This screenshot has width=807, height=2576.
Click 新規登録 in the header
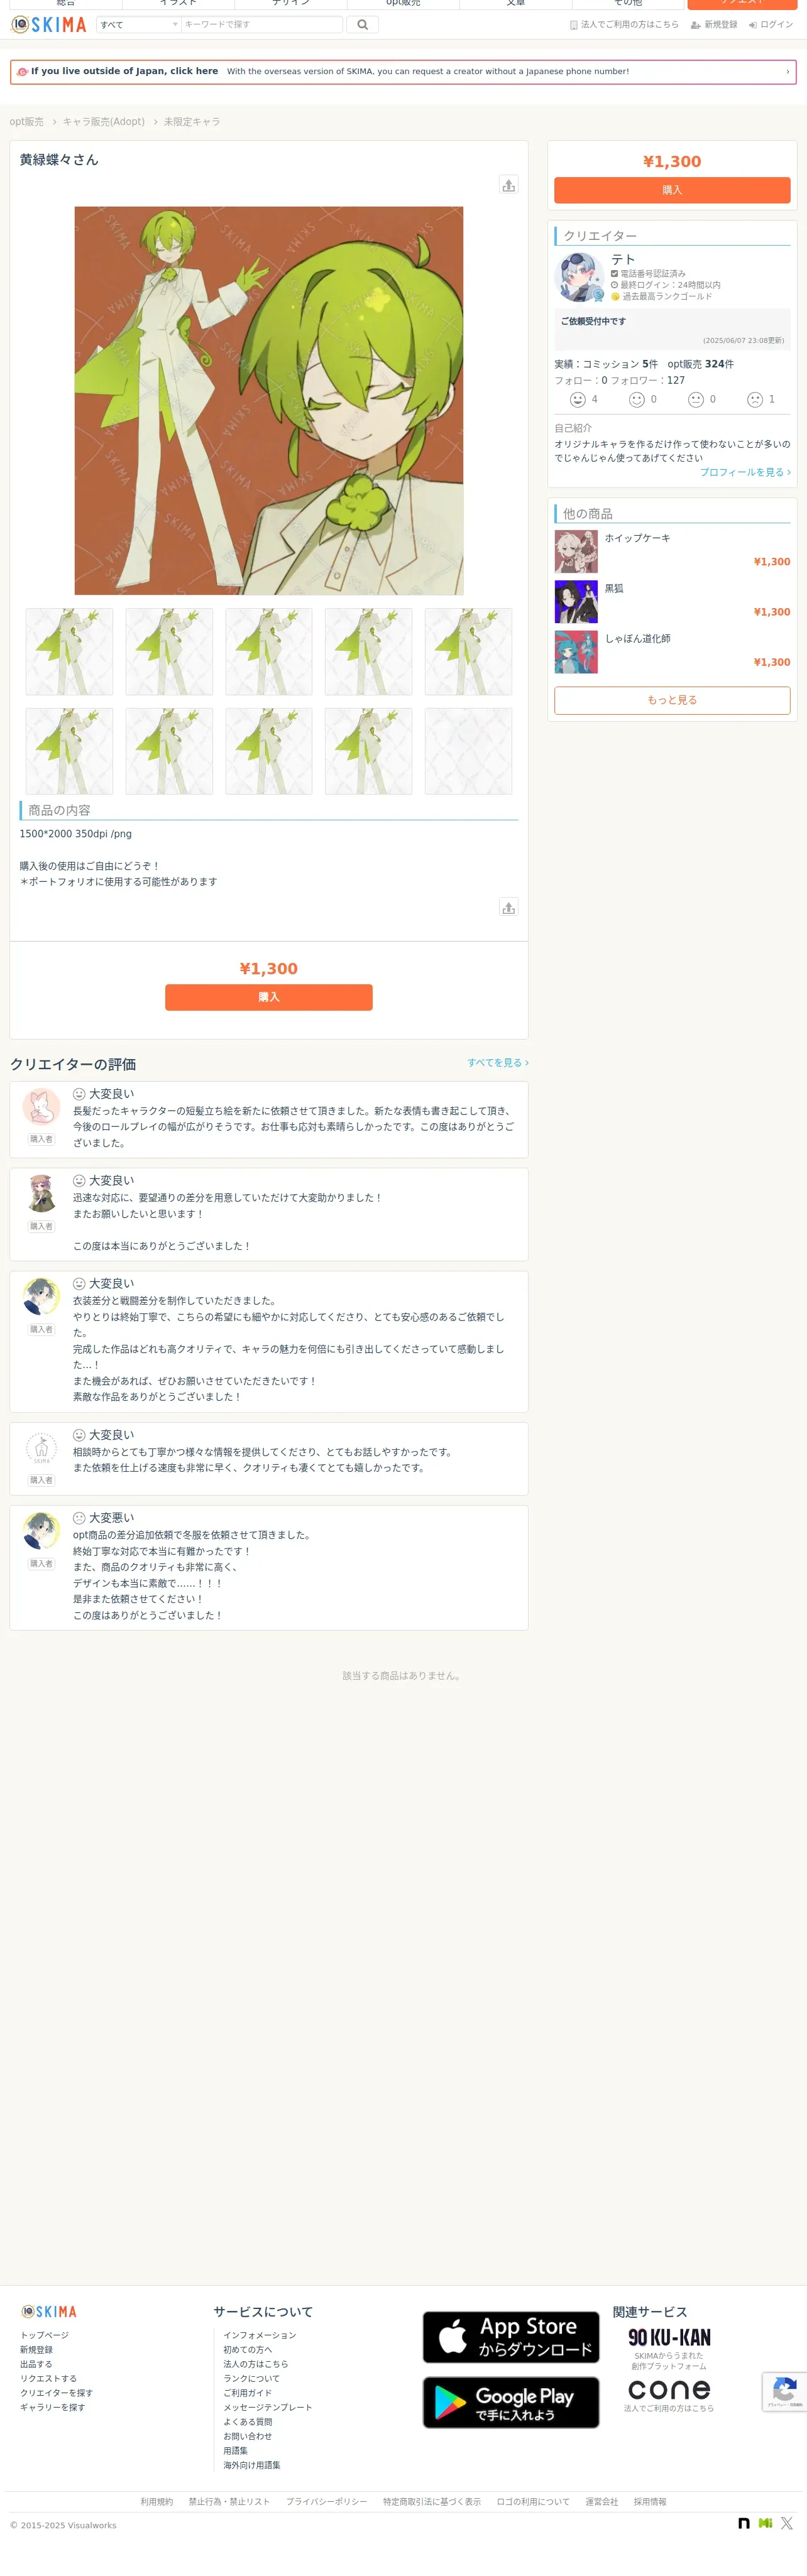tap(714, 24)
